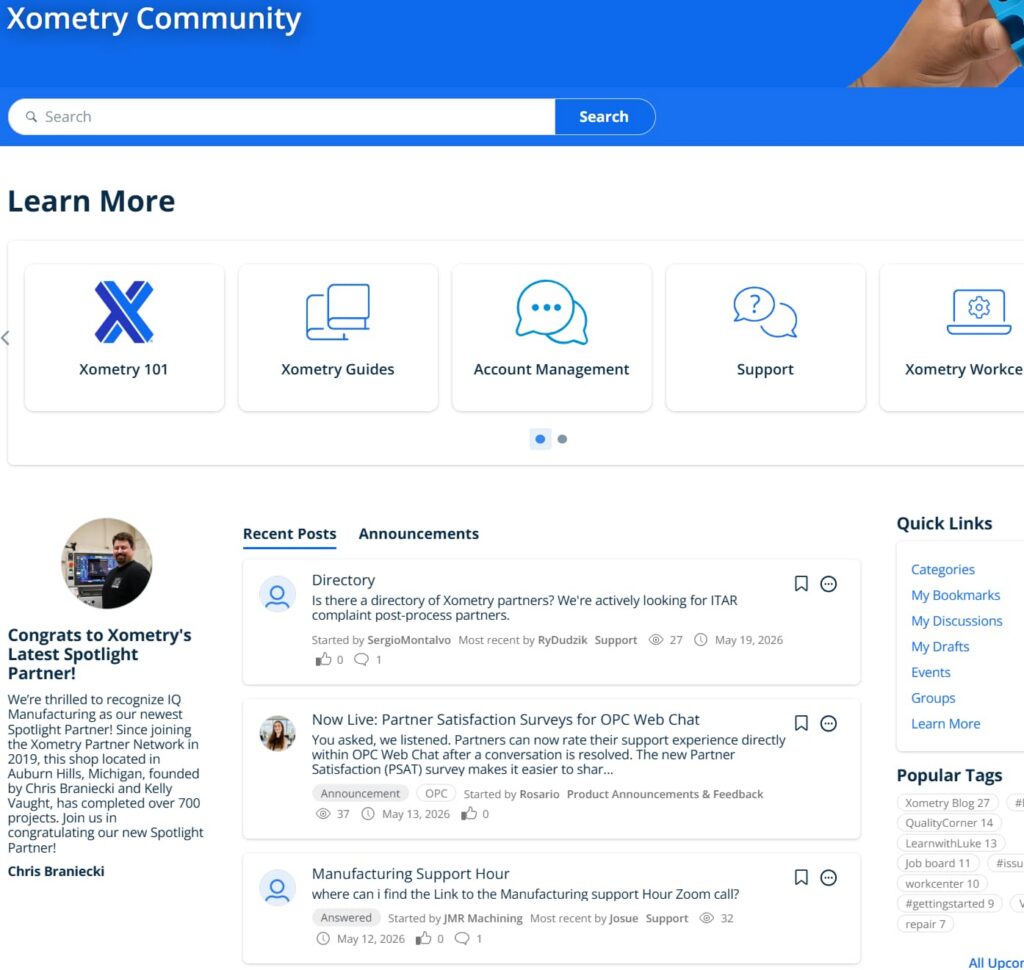Open Categories quick link
The image size is (1024, 970).
click(x=942, y=569)
